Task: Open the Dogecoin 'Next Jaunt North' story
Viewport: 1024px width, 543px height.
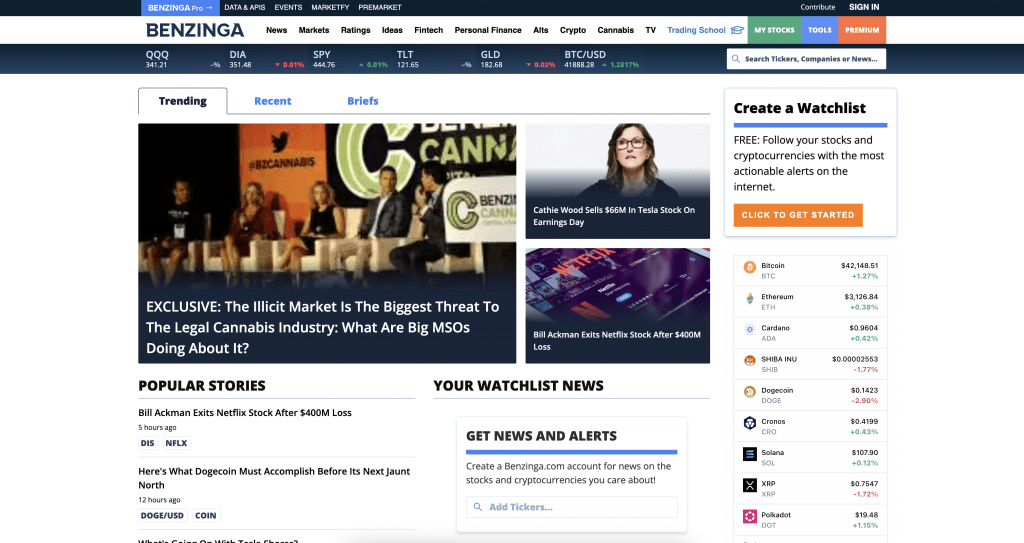Action: [x=274, y=478]
